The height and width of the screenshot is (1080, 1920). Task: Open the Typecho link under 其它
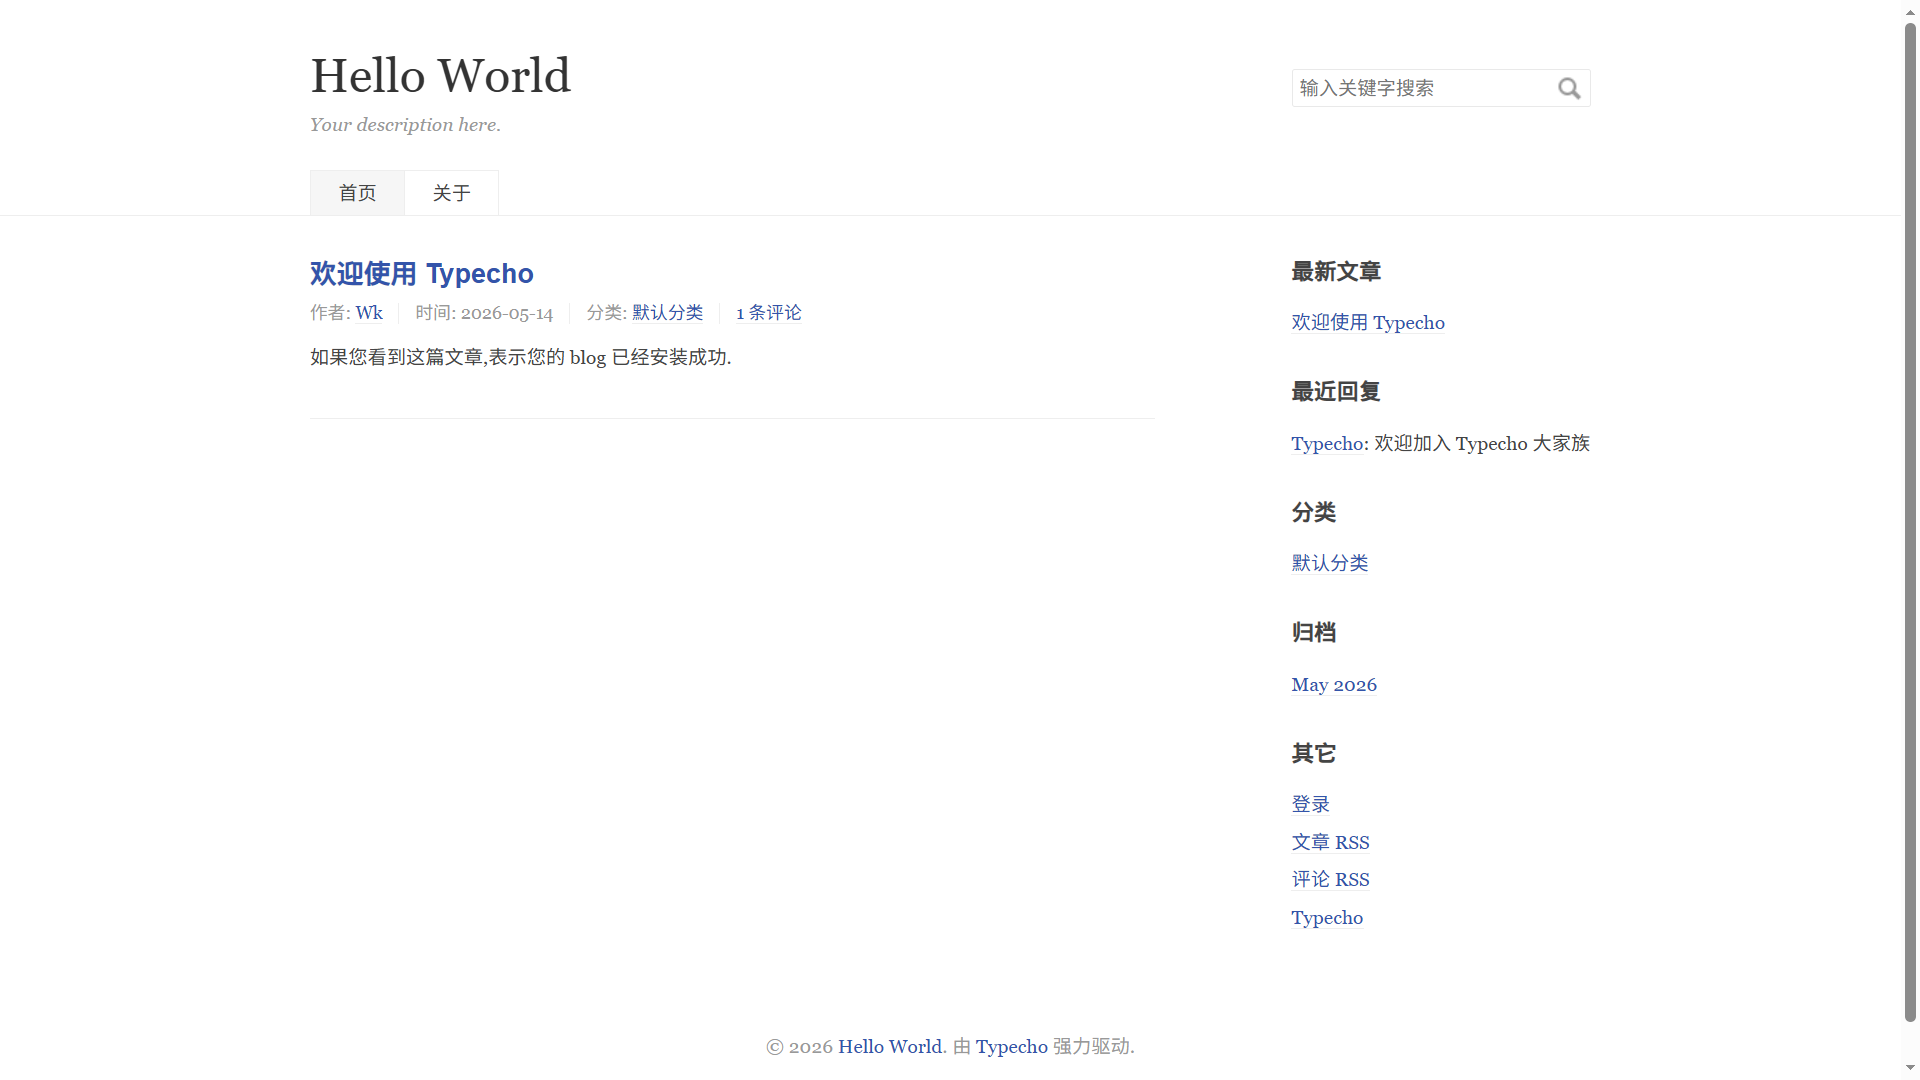pyautogui.click(x=1327, y=918)
